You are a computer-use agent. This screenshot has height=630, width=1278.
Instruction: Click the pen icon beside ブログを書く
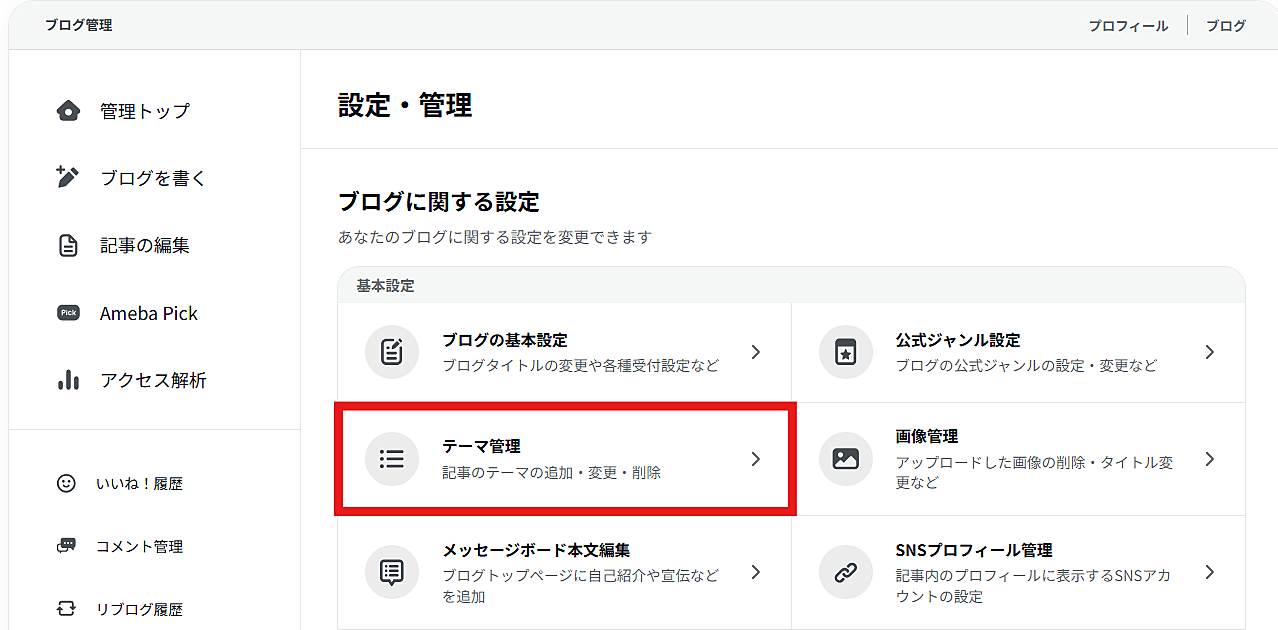coord(67,178)
